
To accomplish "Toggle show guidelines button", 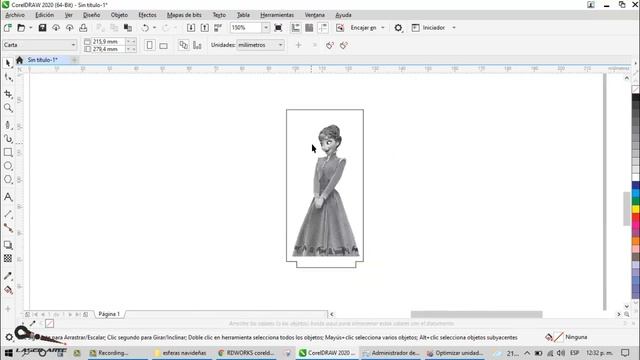I will click(x=323, y=28).
